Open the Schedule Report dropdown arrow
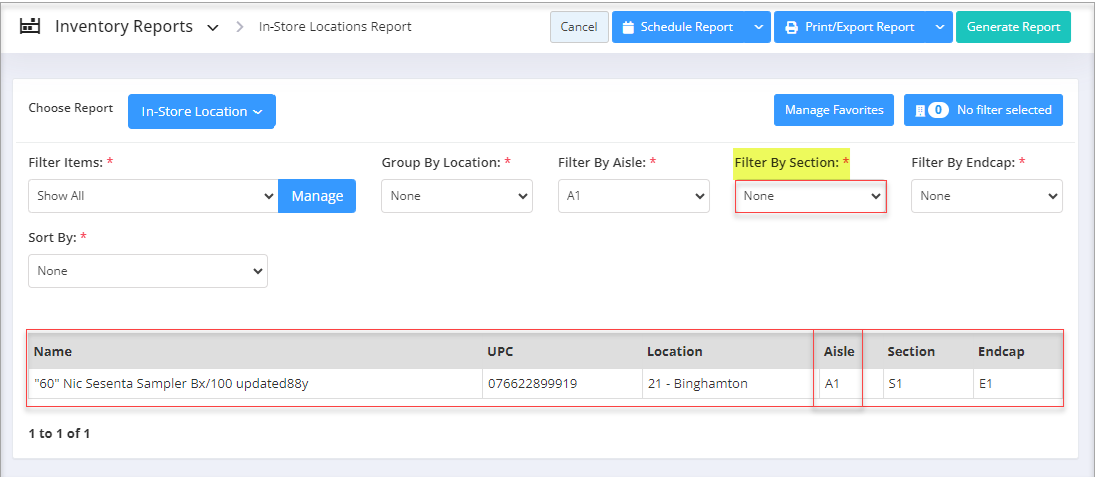1097x477 pixels. [758, 27]
